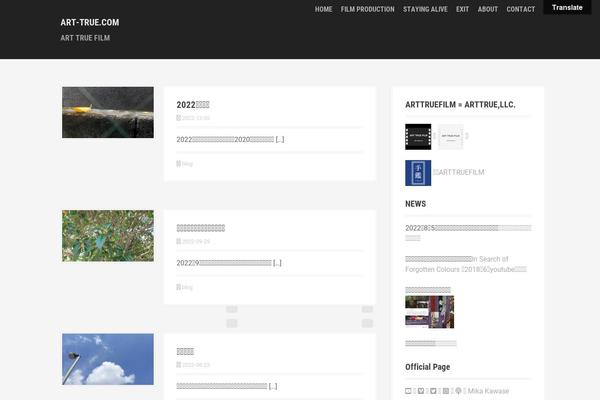The width and height of the screenshot is (600, 400).
Task: Click the calendar icon of the first post
Action: [178, 118]
